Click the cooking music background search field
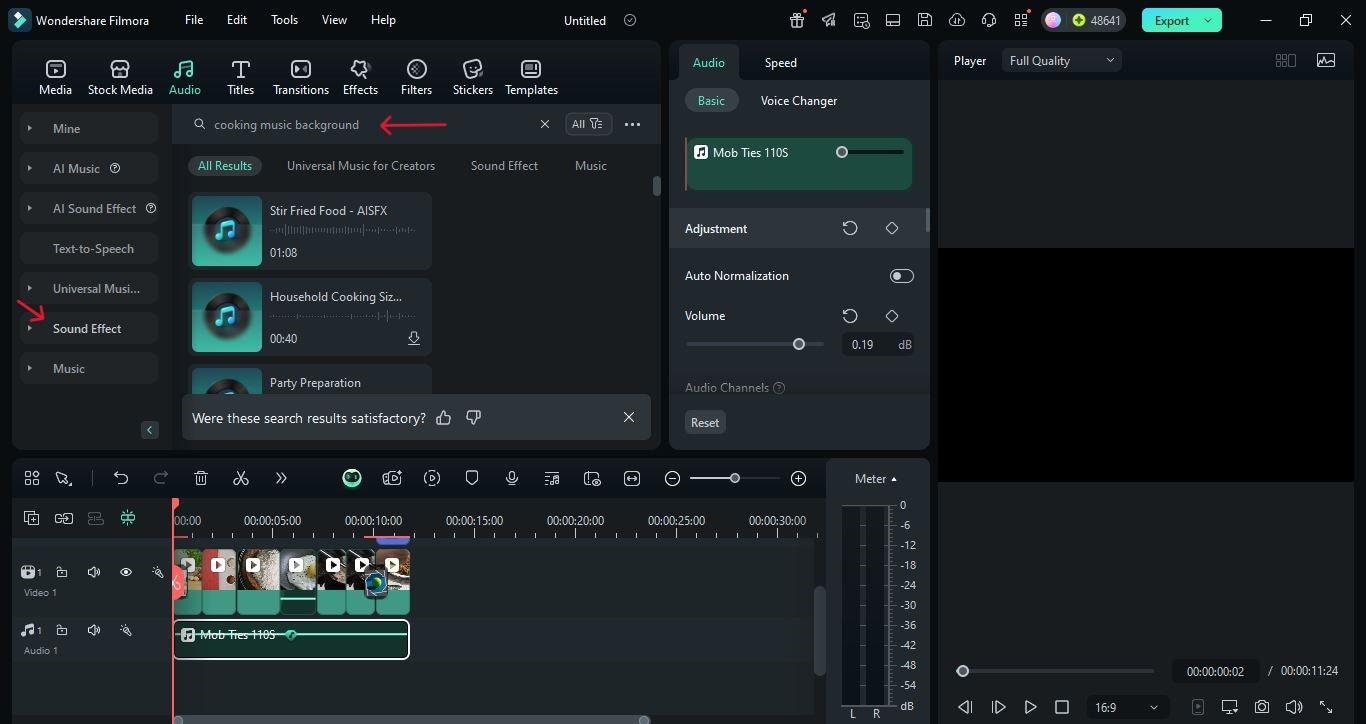Viewport: 1366px width, 724px height. (x=370, y=124)
